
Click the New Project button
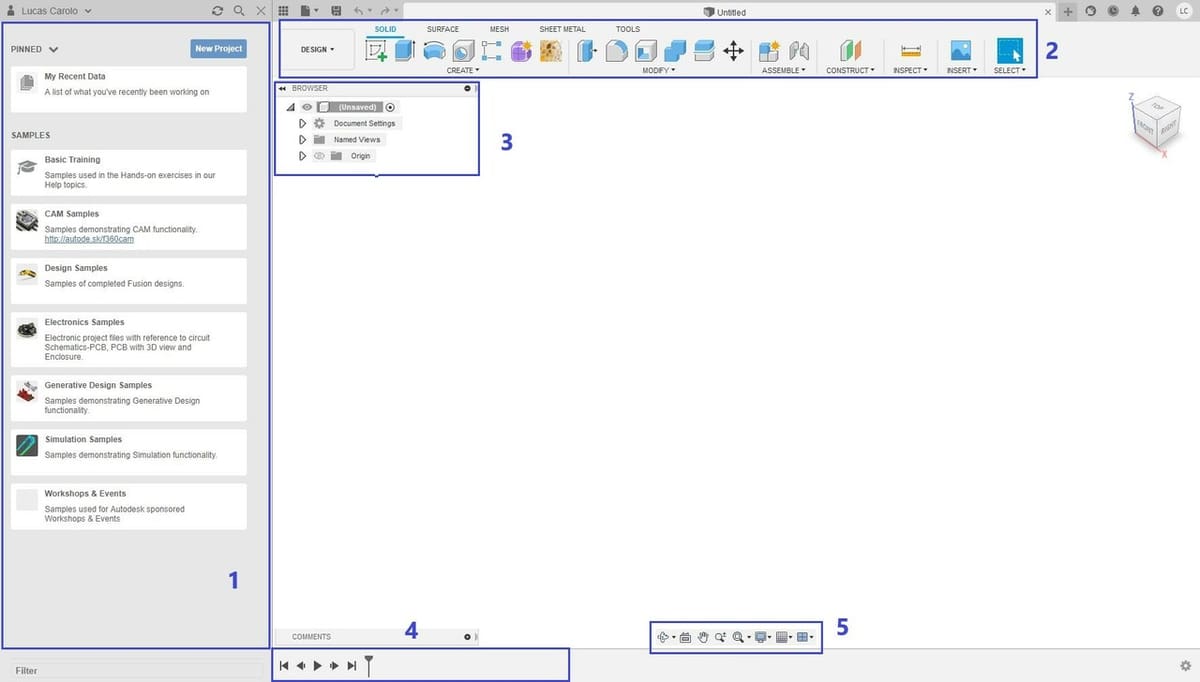click(218, 48)
